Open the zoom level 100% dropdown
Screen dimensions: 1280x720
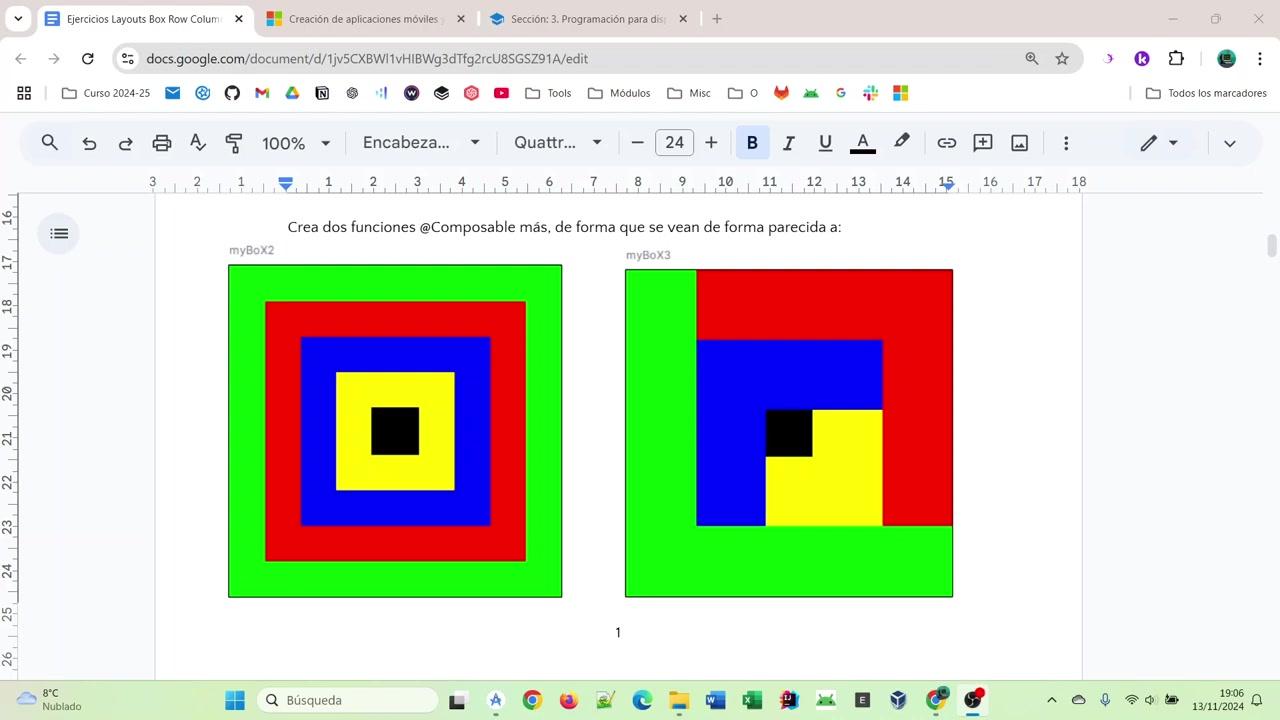(295, 143)
